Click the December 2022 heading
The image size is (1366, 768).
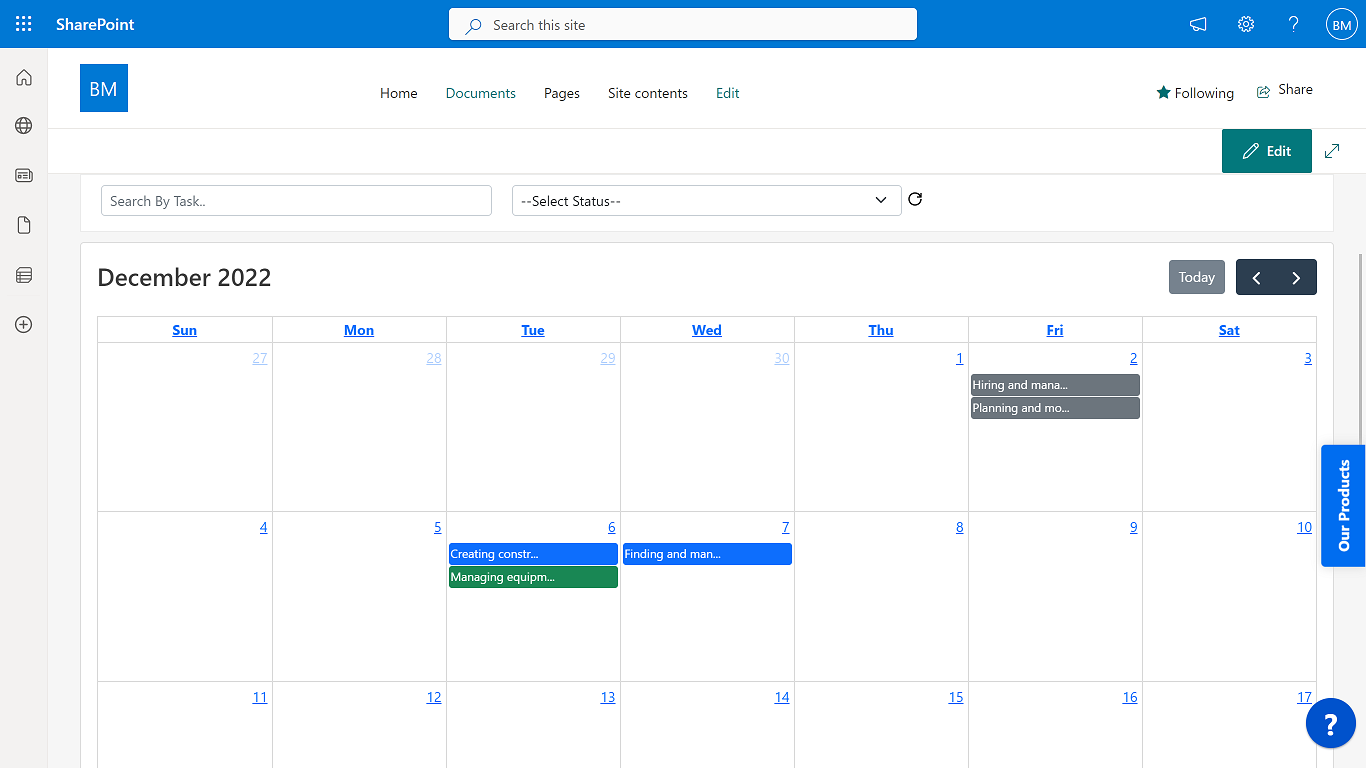click(x=184, y=277)
